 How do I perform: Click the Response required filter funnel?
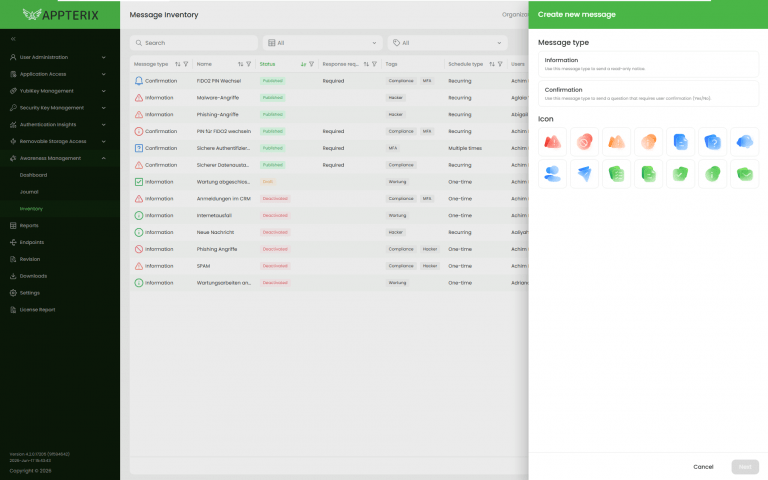374,64
